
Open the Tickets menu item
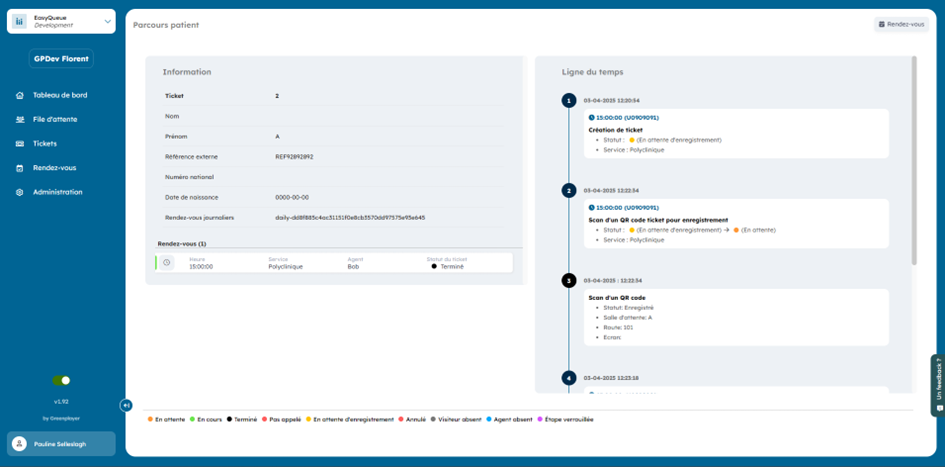pyautogui.click(x=45, y=144)
